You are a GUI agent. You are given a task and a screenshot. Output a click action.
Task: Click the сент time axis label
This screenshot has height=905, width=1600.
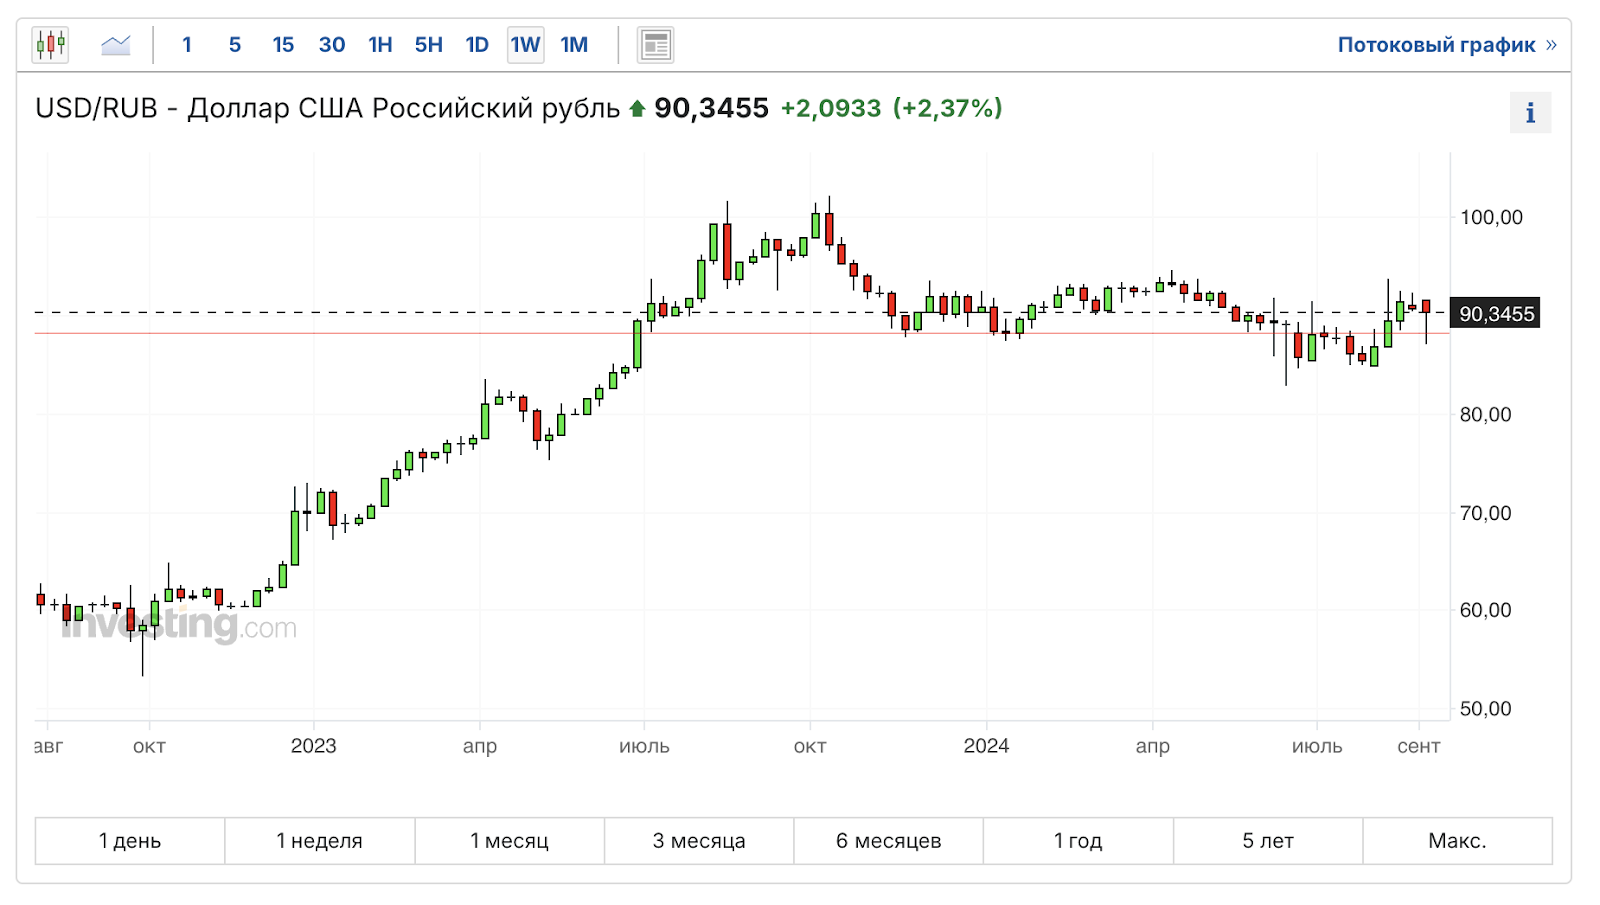[1419, 747]
